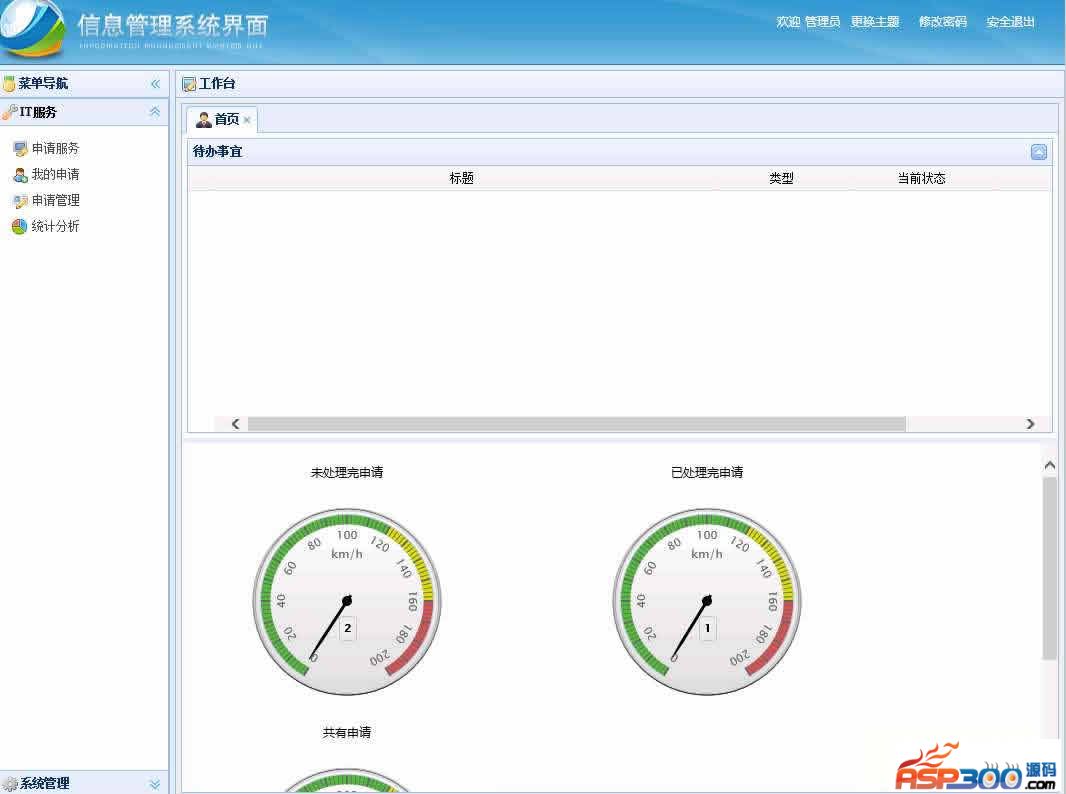The width and height of the screenshot is (1066, 794).
Task: Open 申请管理 menu item
Action: coord(56,201)
